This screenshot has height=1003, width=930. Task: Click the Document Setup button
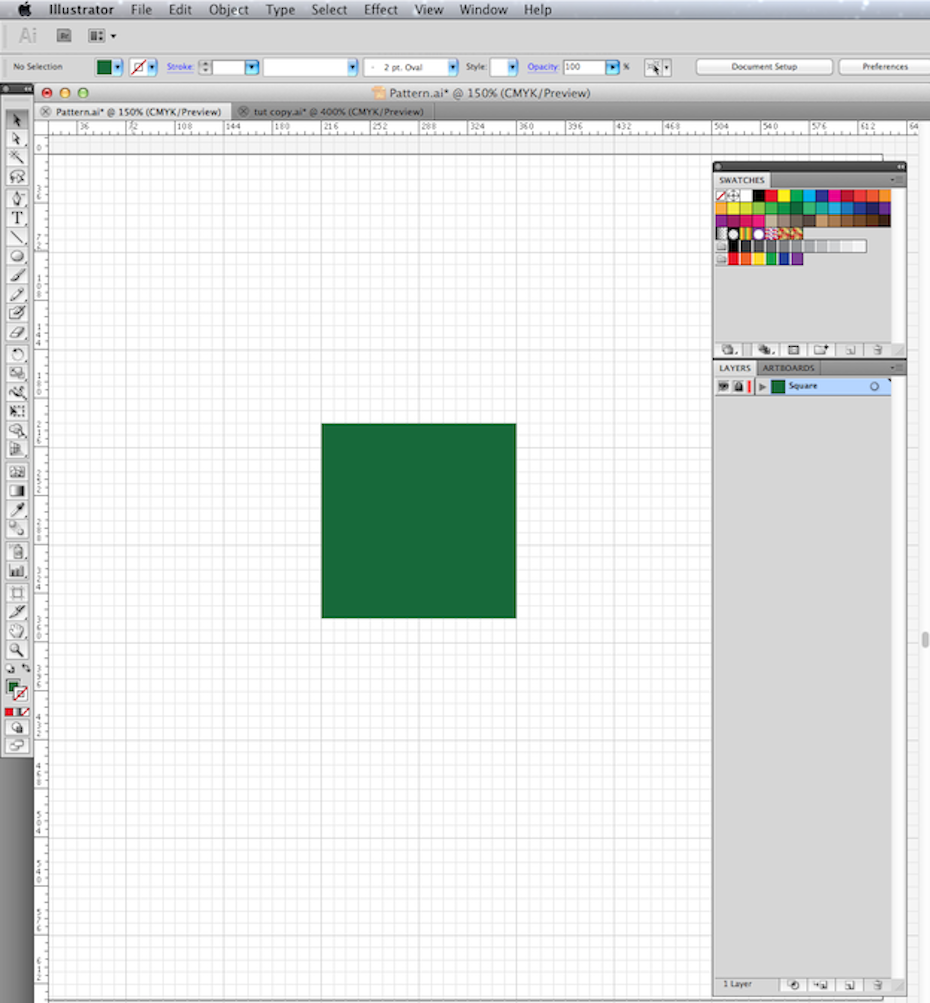point(764,67)
